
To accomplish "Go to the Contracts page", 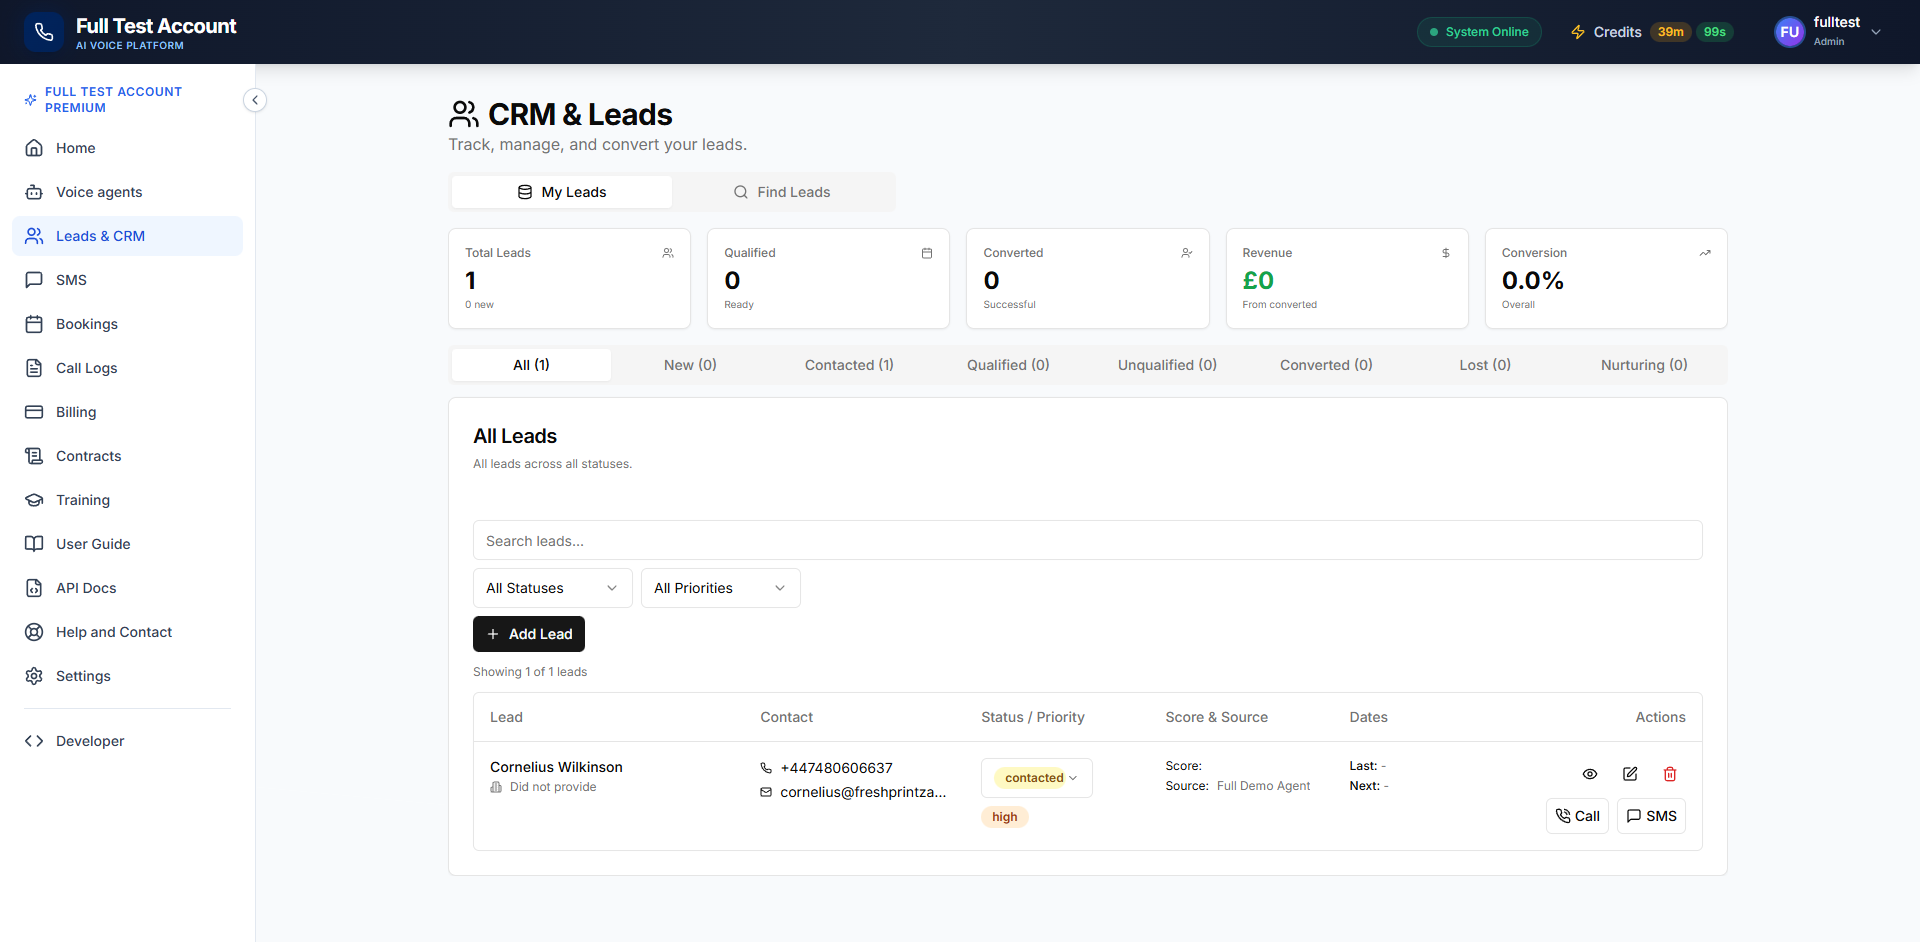I will [x=87, y=456].
